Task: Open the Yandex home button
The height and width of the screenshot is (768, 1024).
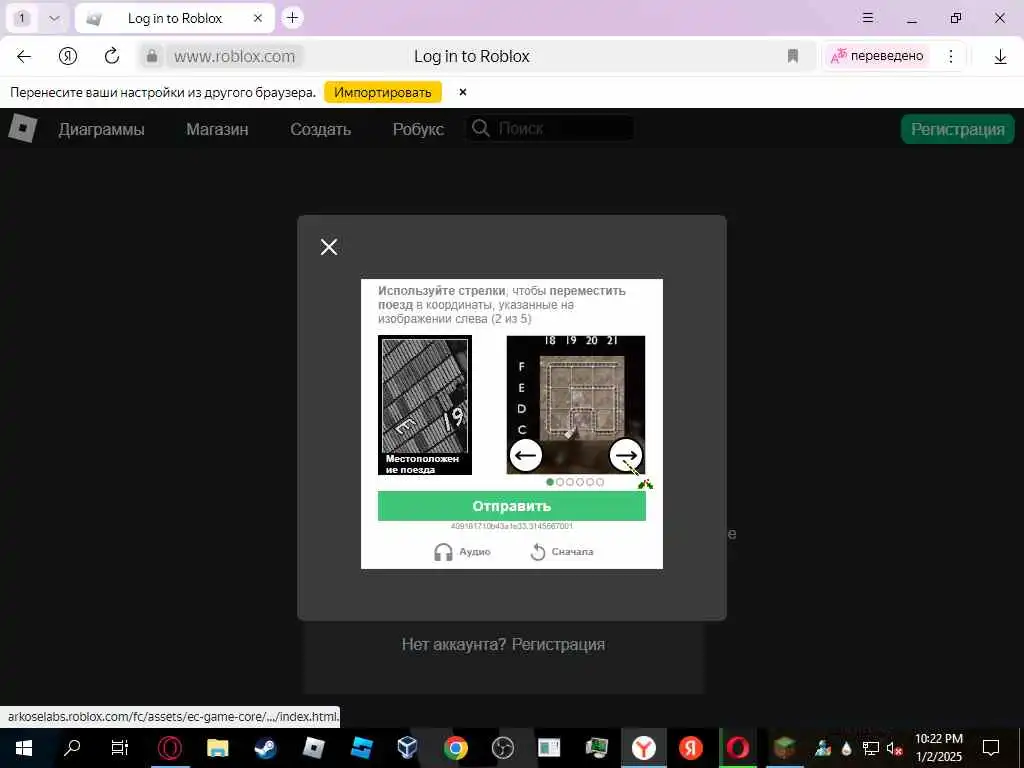Action: pos(68,56)
